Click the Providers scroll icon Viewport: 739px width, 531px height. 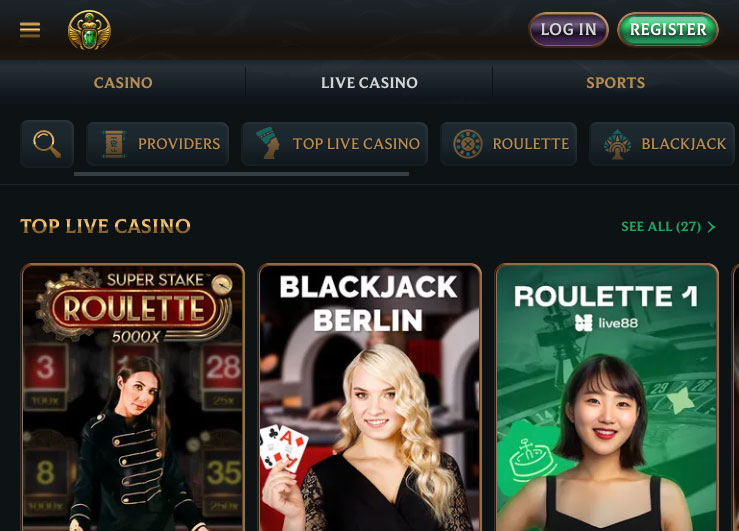point(114,144)
